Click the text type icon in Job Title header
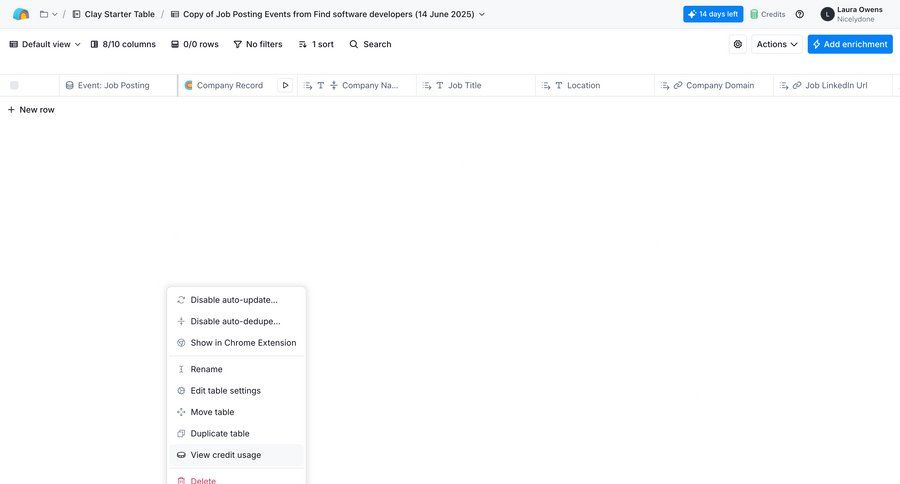 [440, 85]
